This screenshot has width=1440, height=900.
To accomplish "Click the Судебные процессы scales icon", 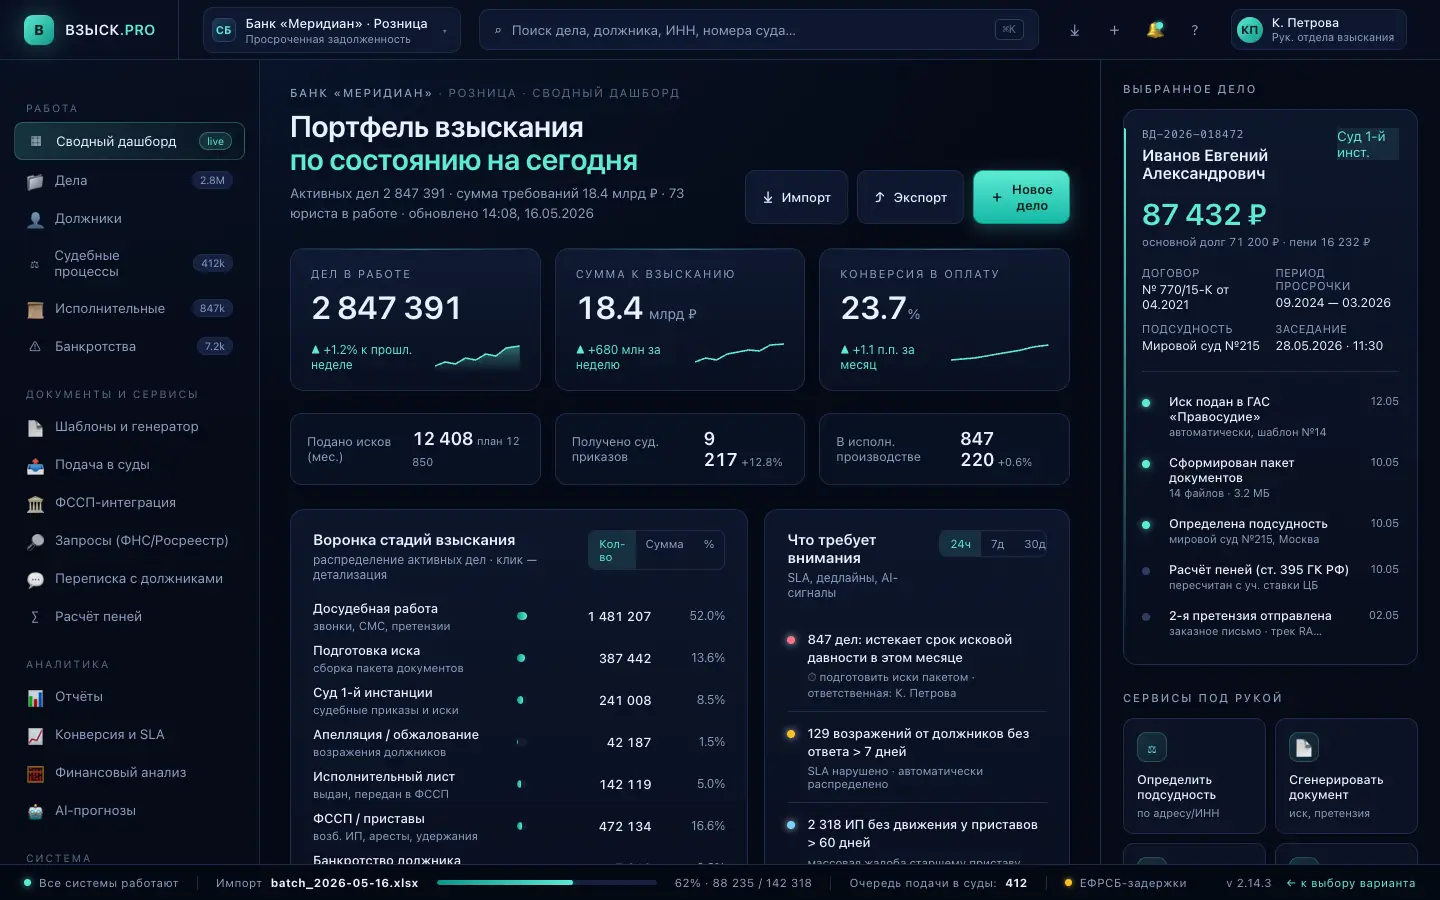I will (35, 264).
